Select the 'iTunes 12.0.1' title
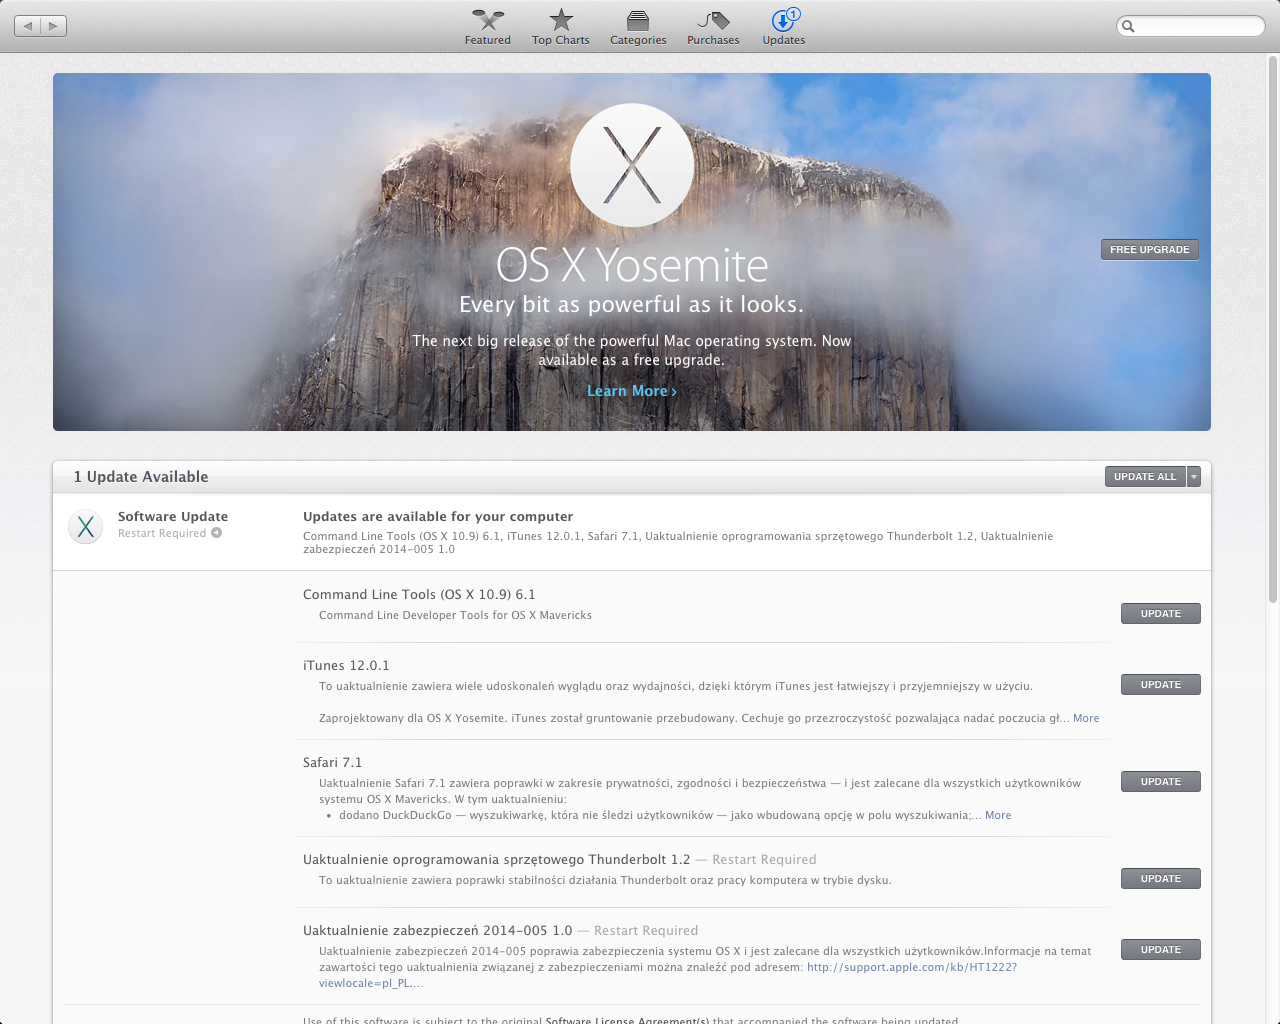This screenshot has height=1024, width=1280. [x=346, y=665]
